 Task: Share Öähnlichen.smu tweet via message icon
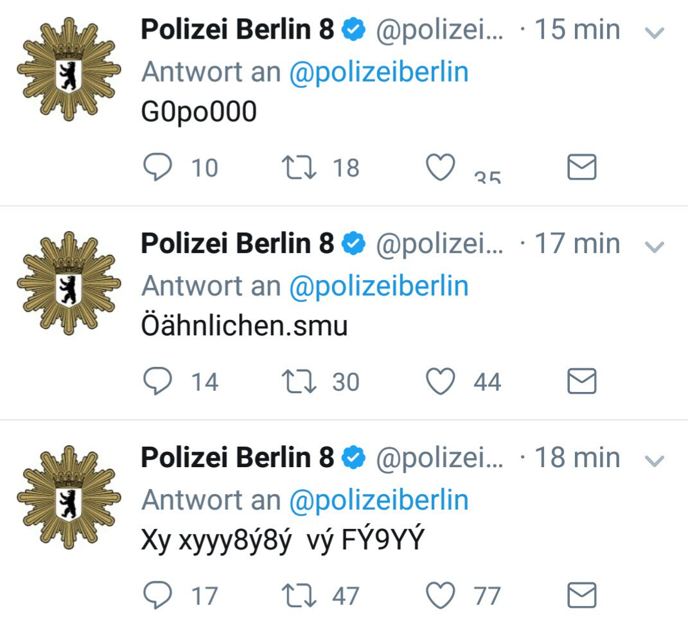[x=582, y=381]
